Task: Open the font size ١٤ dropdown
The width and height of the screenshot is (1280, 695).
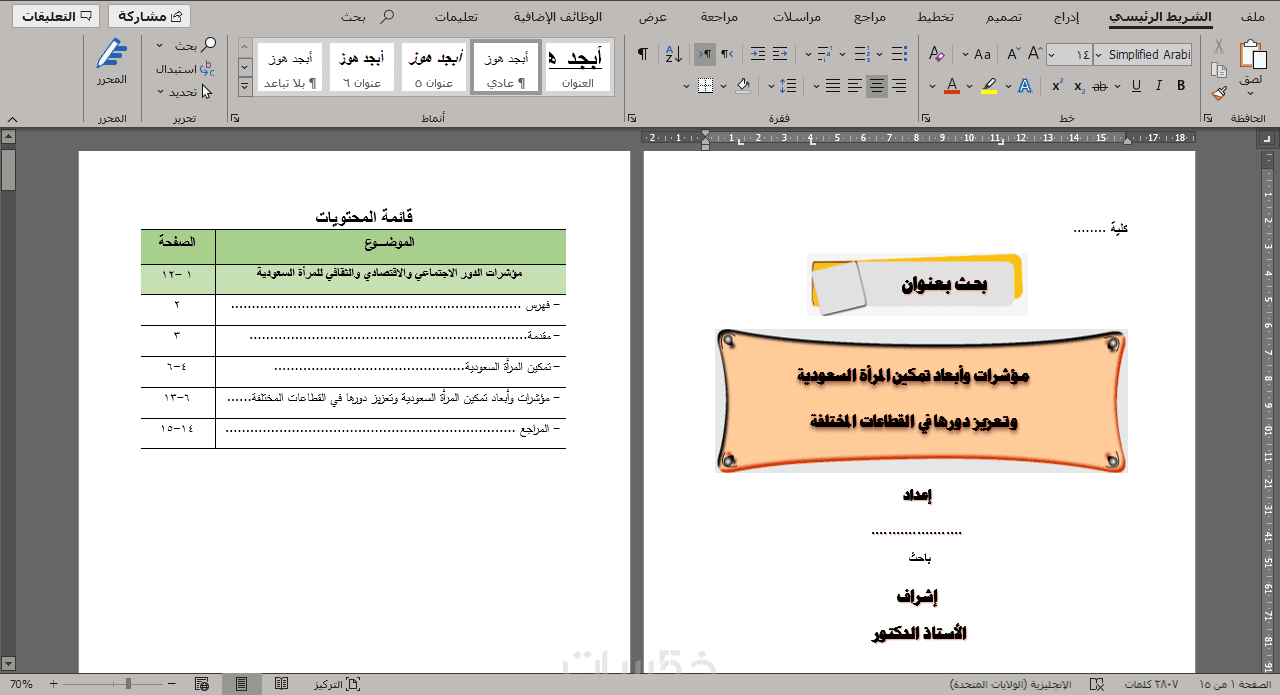Action: 1052,55
